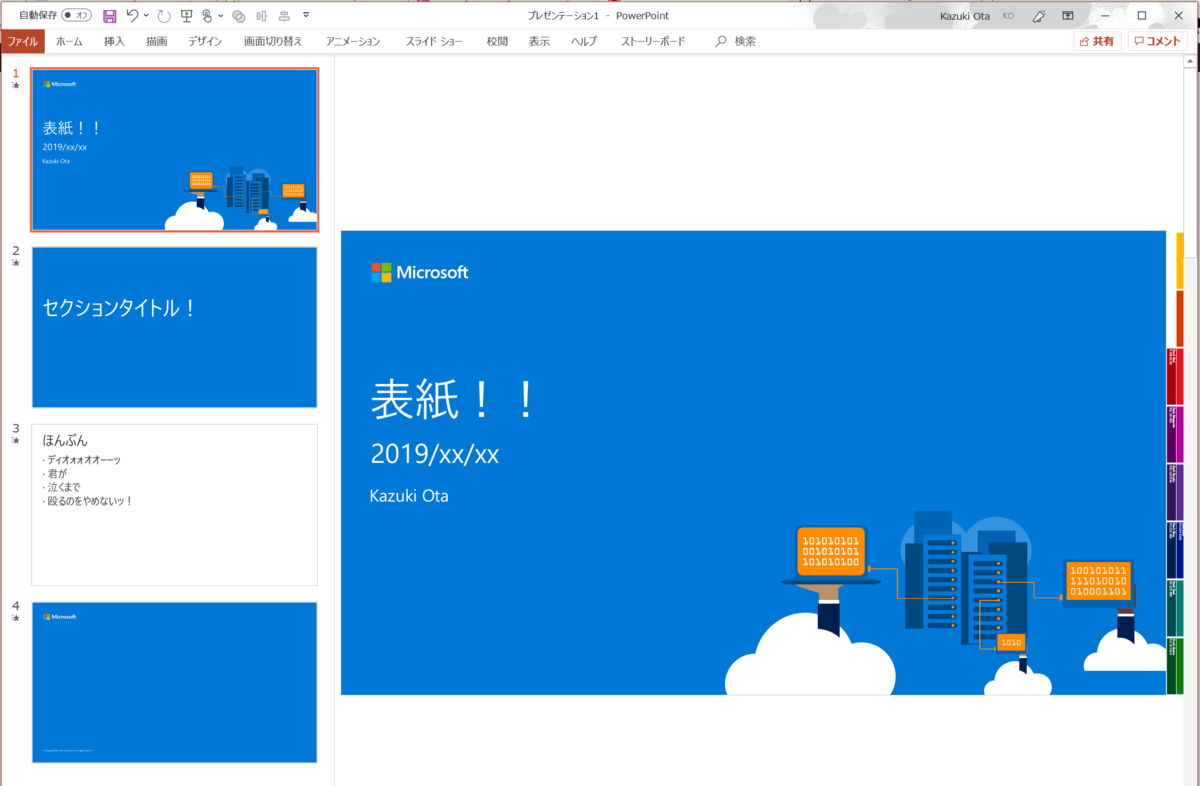Image resolution: width=1200 pixels, height=786 pixels.
Task: Open the undo history dropdown arrow
Action: 146,15
